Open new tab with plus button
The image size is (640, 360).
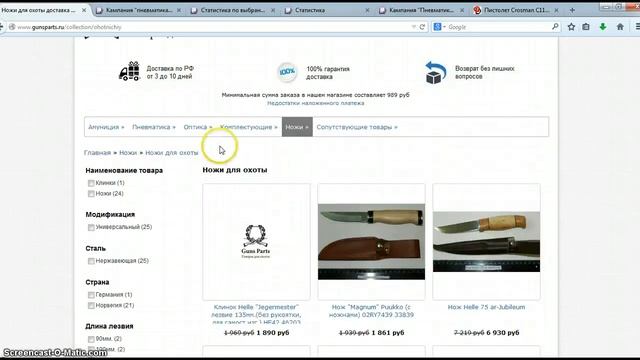point(572,10)
